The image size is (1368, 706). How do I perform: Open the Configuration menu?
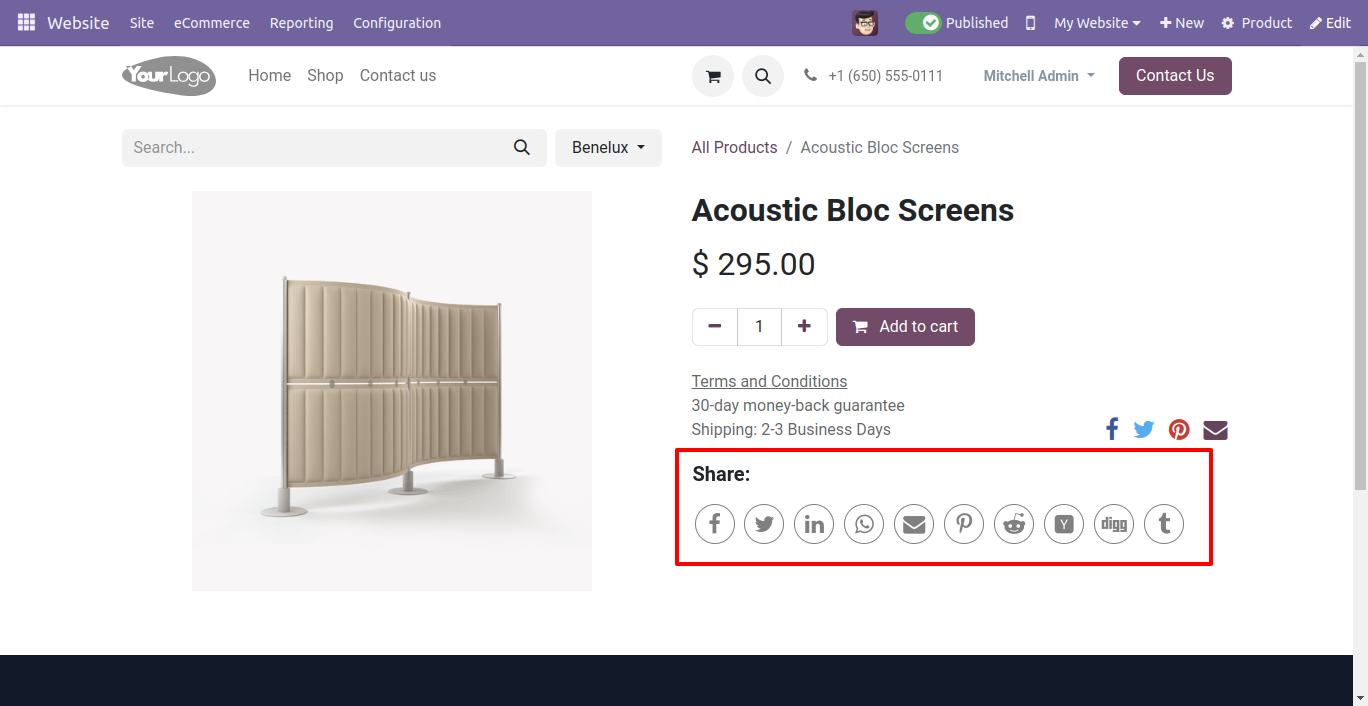pyautogui.click(x=397, y=23)
